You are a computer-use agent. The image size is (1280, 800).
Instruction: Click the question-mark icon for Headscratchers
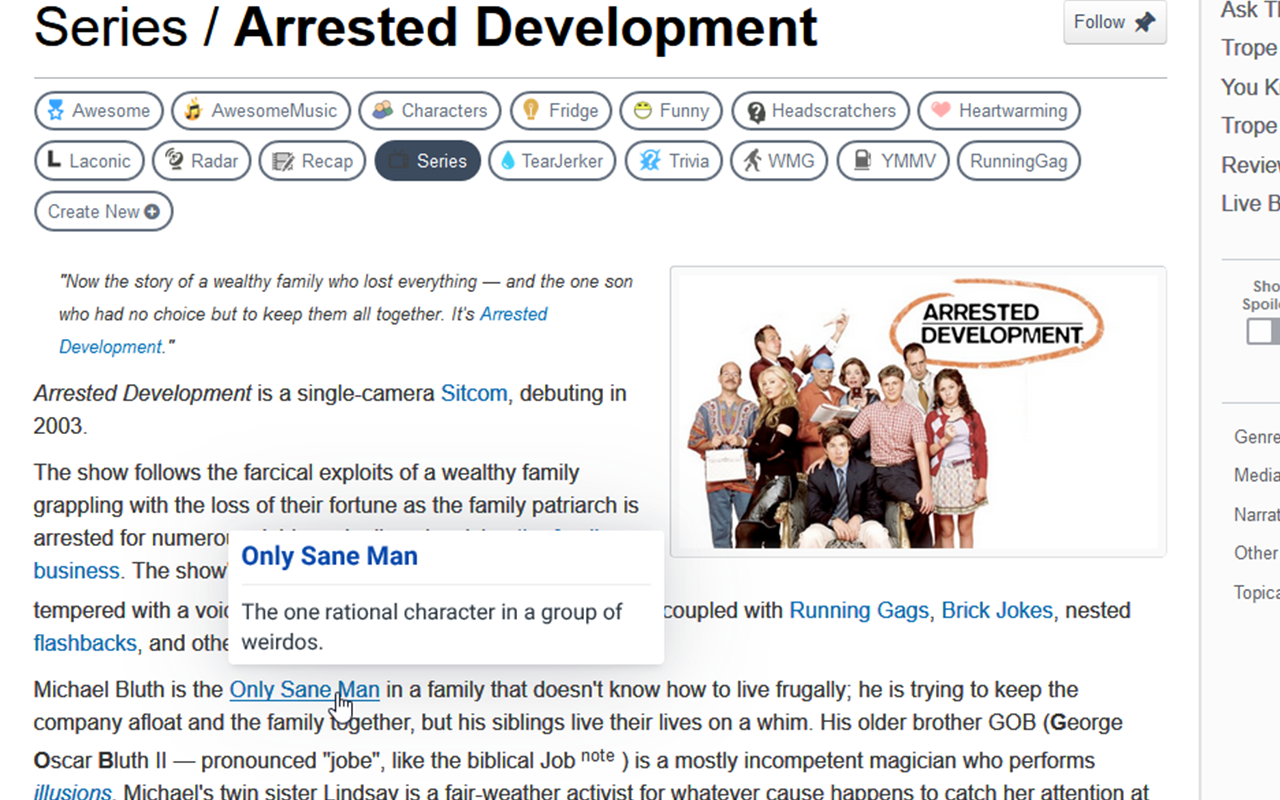(x=755, y=111)
